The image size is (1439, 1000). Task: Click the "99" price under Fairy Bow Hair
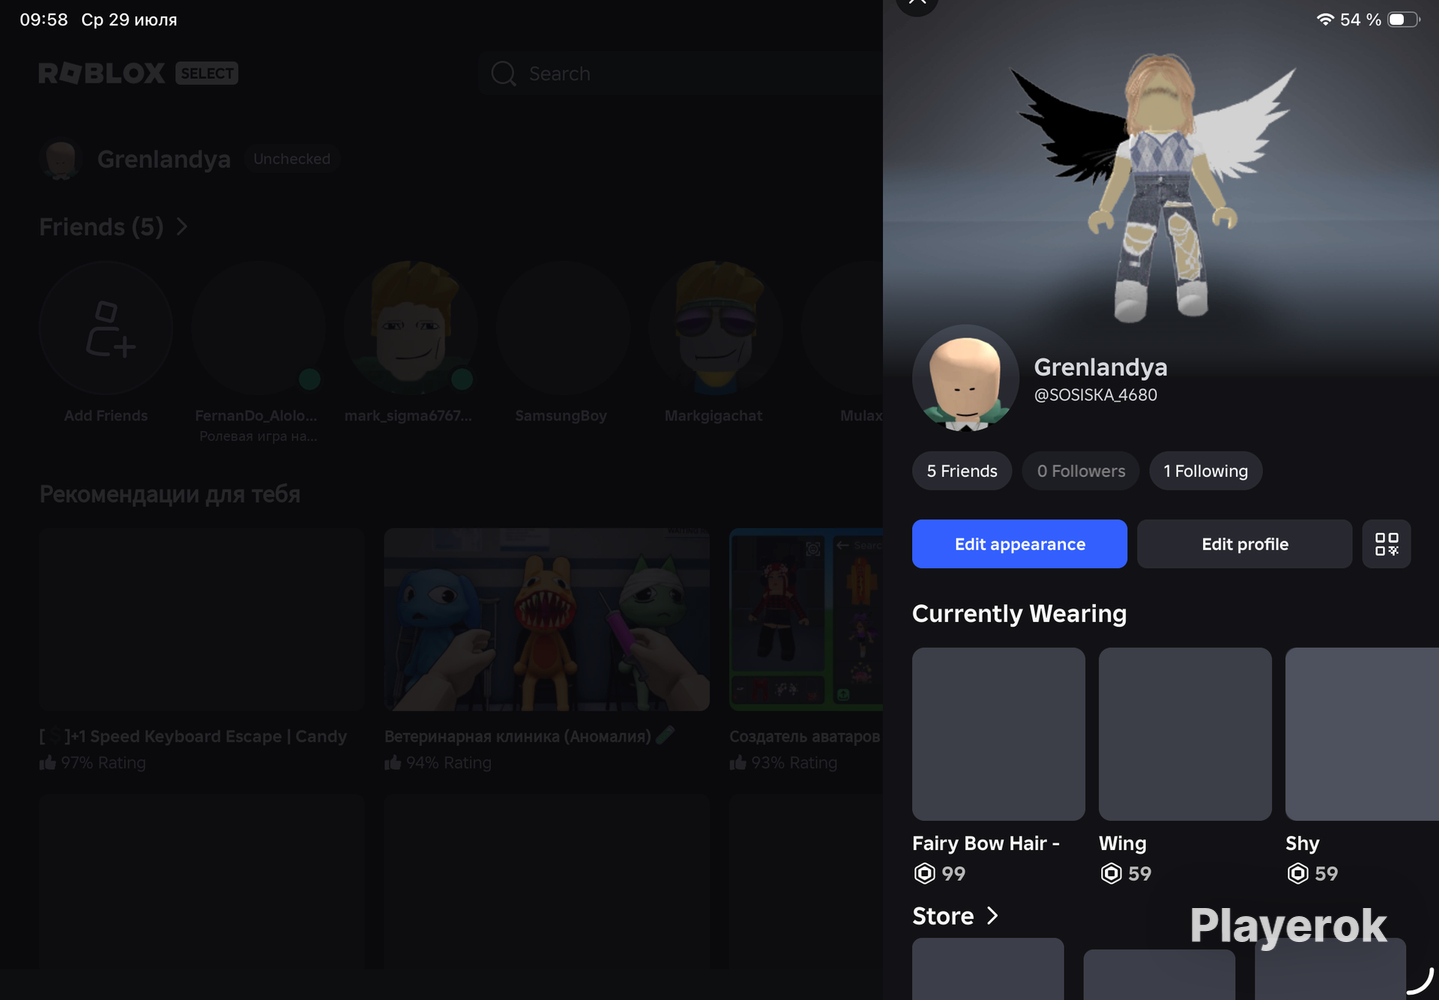click(x=954, y=874)
